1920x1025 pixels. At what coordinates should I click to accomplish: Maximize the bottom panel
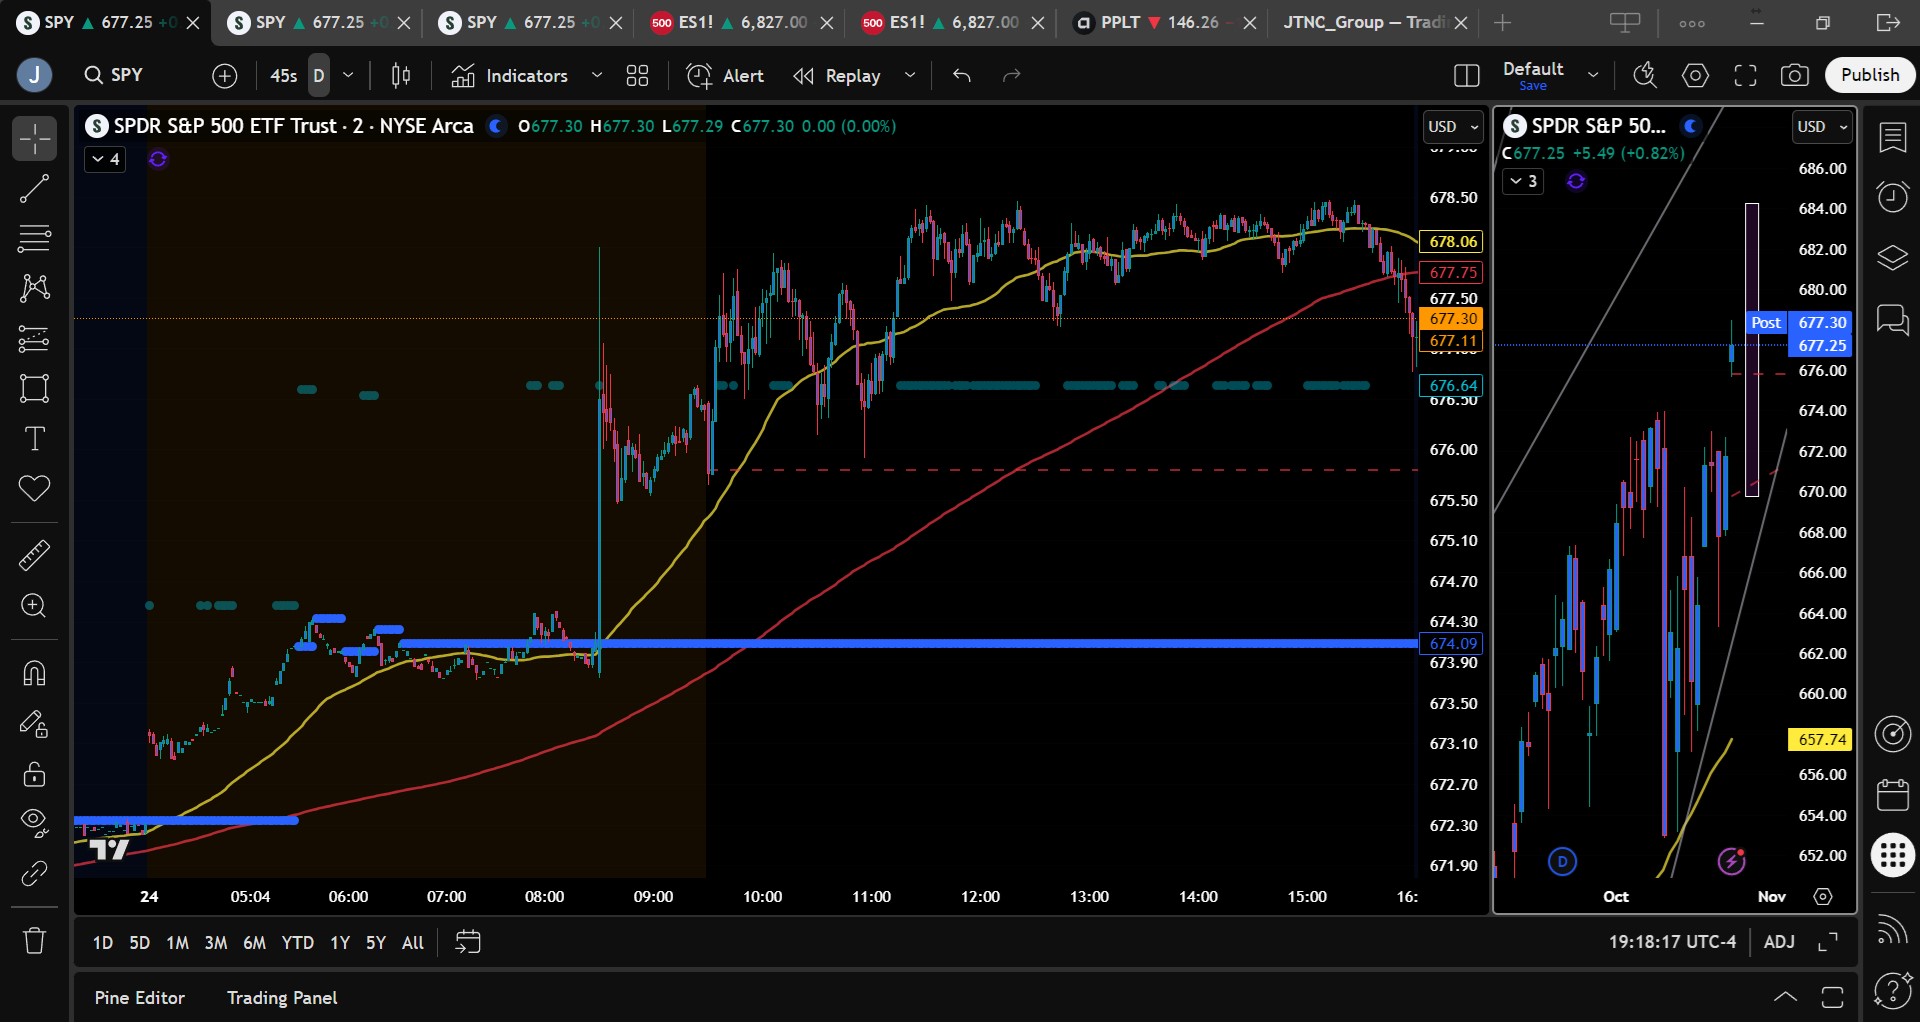tap(1832, 997)
